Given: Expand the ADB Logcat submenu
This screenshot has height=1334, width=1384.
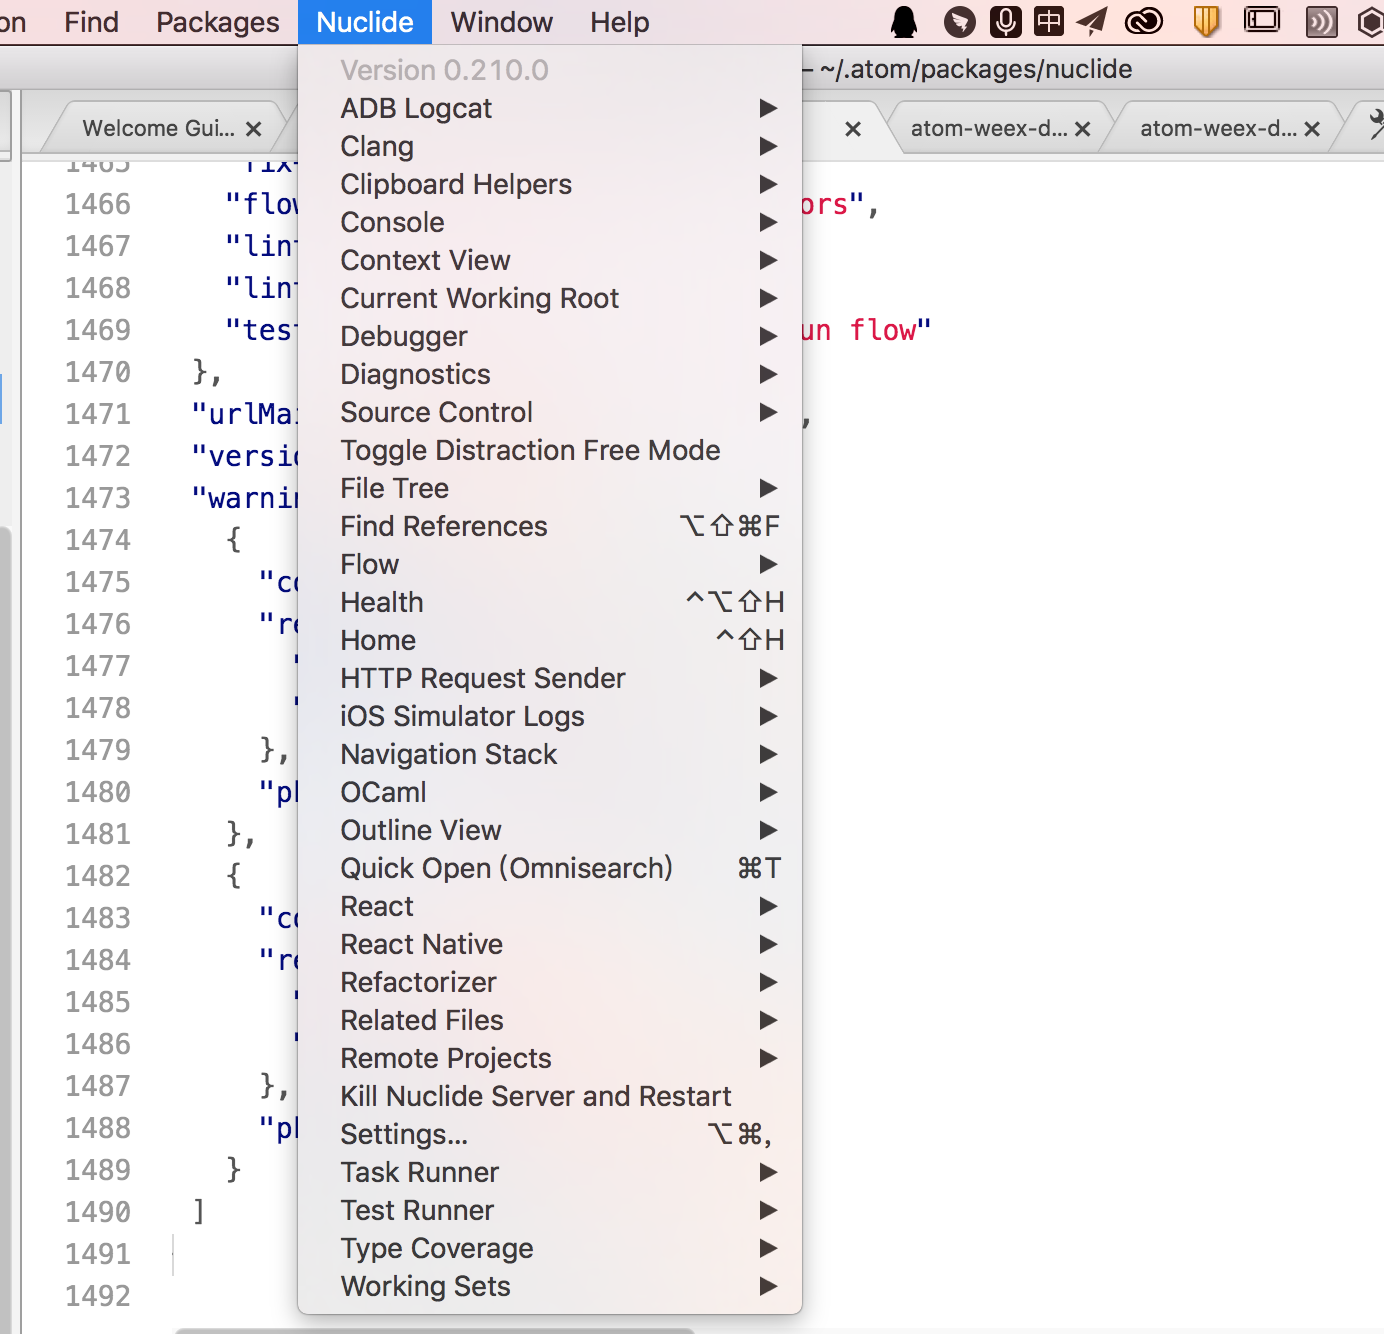Looking at the screenshot, I should click(550, 108).
